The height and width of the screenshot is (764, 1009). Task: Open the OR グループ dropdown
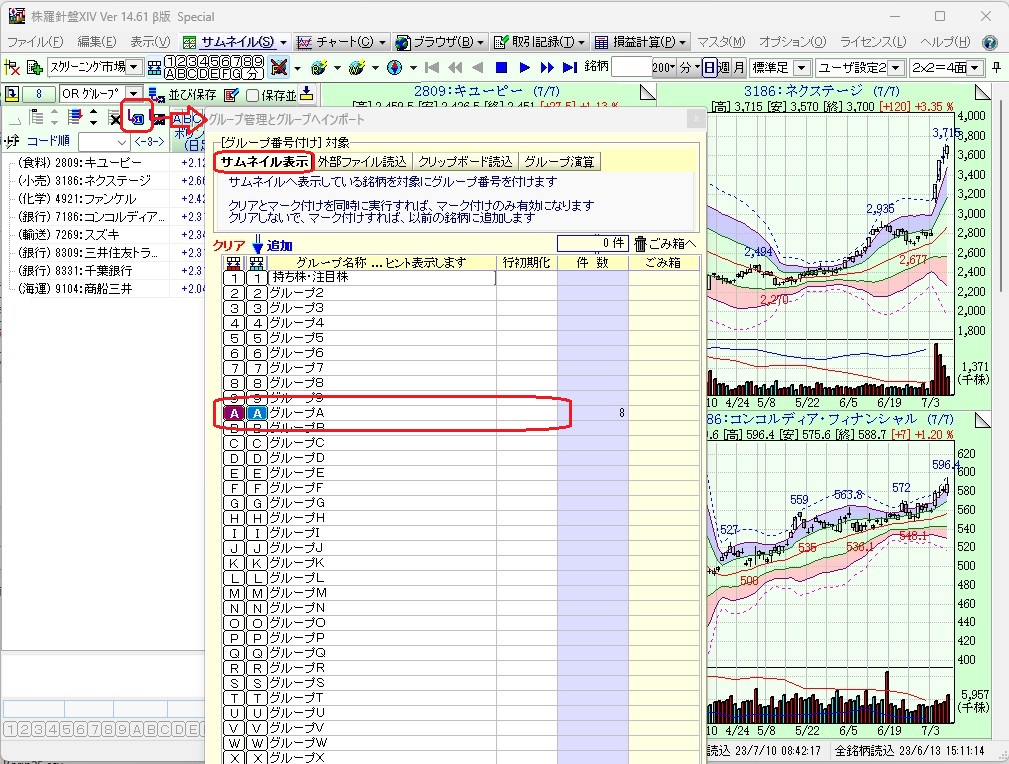133,94
